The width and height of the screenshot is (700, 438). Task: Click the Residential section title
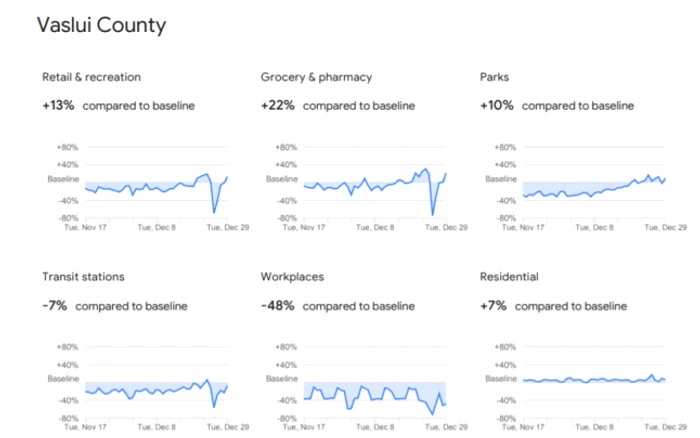509,277
